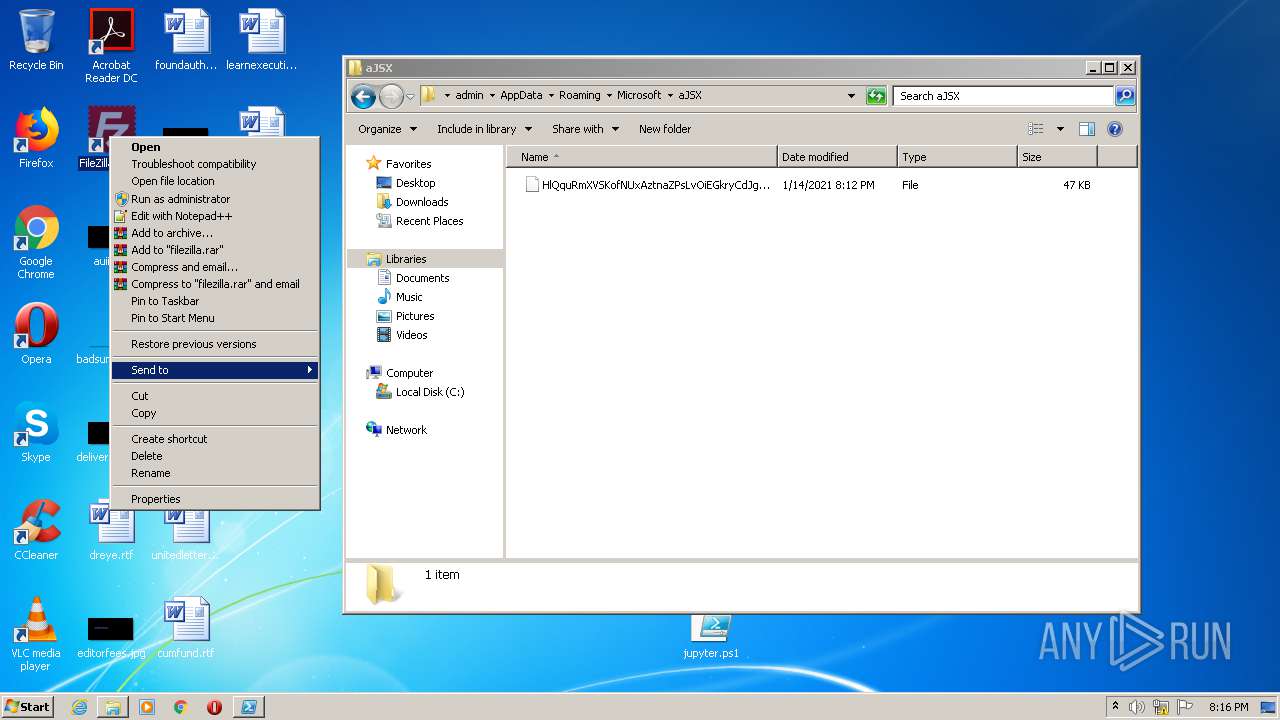Click the Explorer Back navigation arrow

363,96
